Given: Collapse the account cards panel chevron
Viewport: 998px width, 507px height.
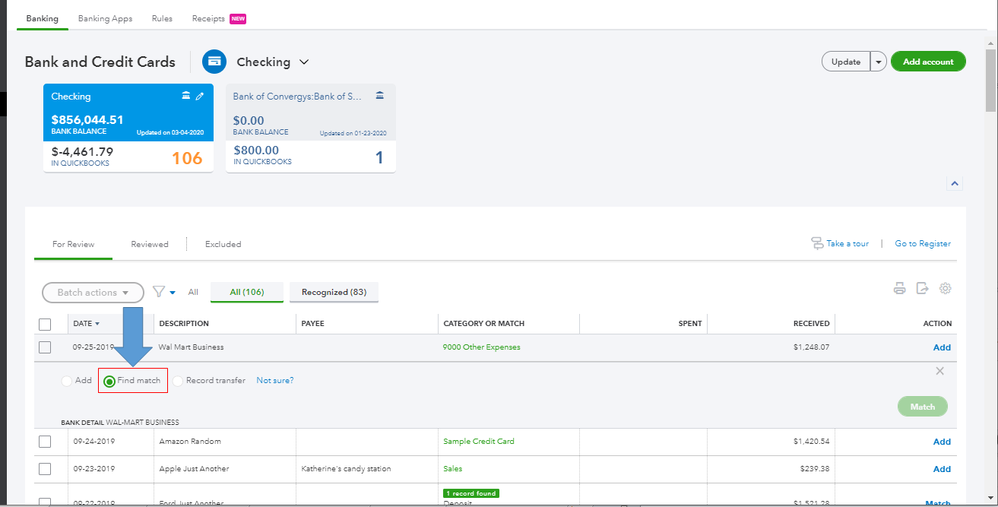Looking at the screenshot, I should [x=954, y=184].
